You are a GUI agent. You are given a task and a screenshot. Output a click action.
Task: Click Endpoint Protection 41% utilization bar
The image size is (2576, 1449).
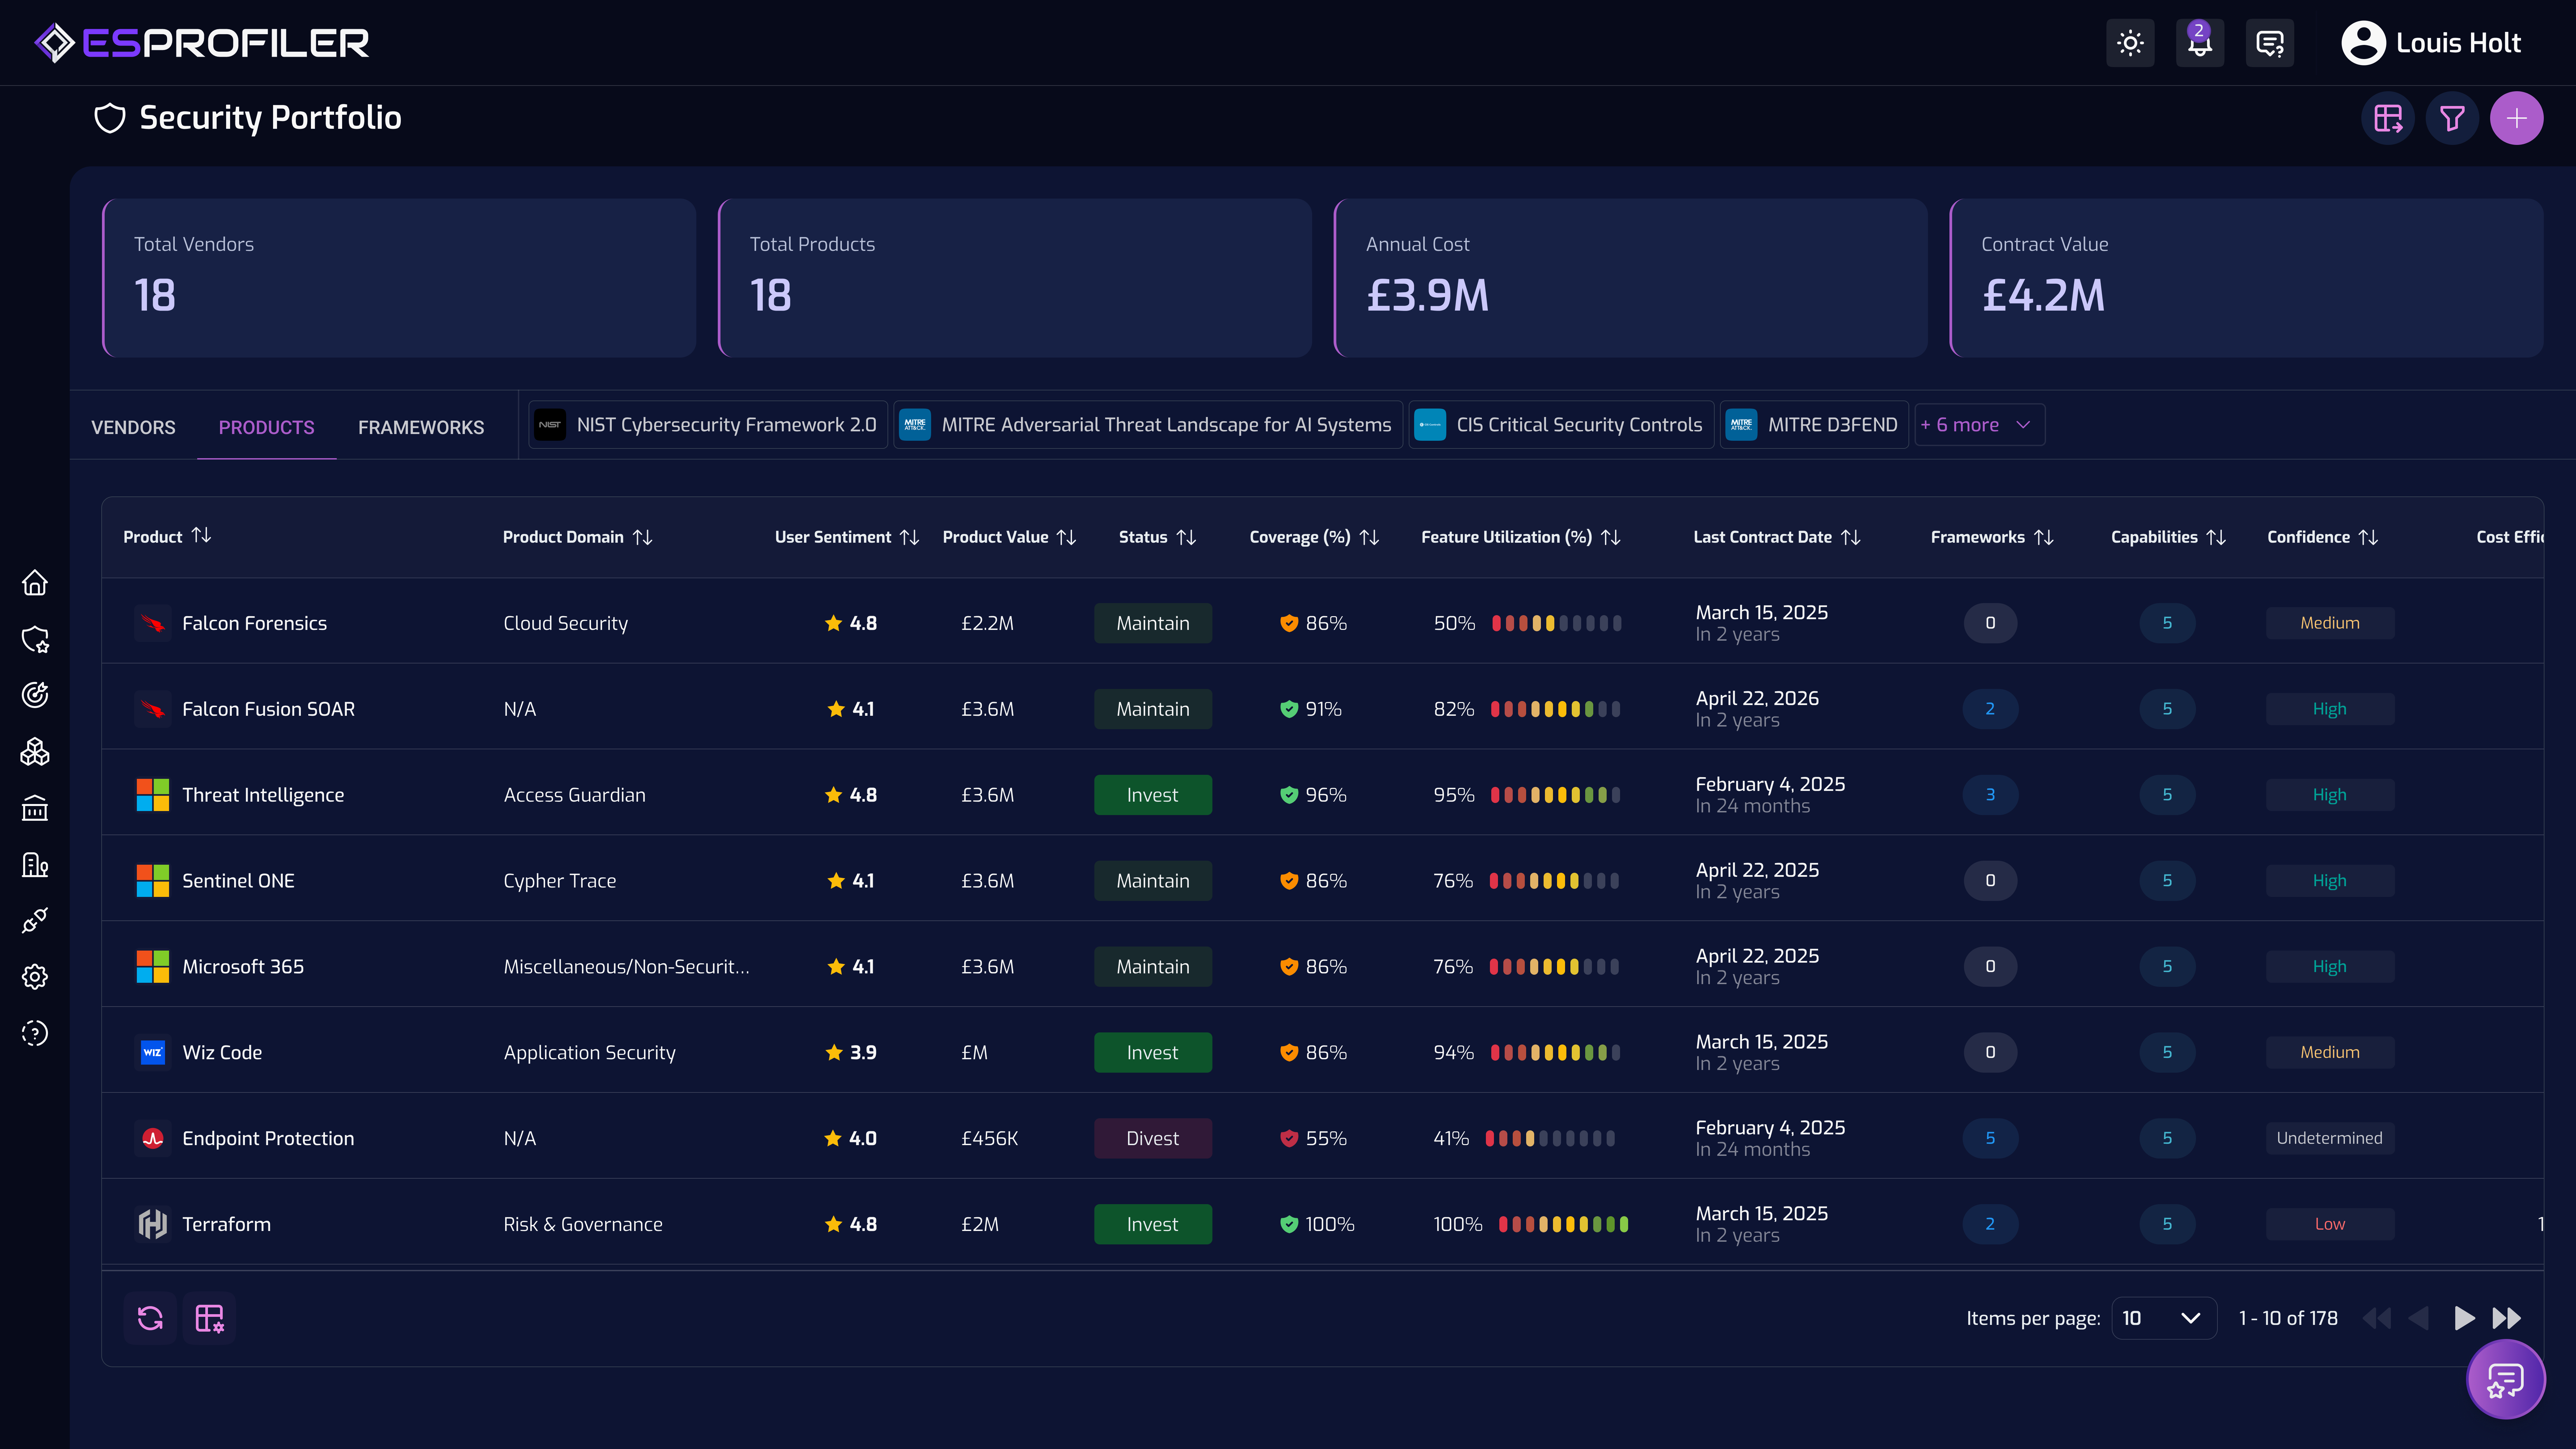[x=1550, y=1138]
